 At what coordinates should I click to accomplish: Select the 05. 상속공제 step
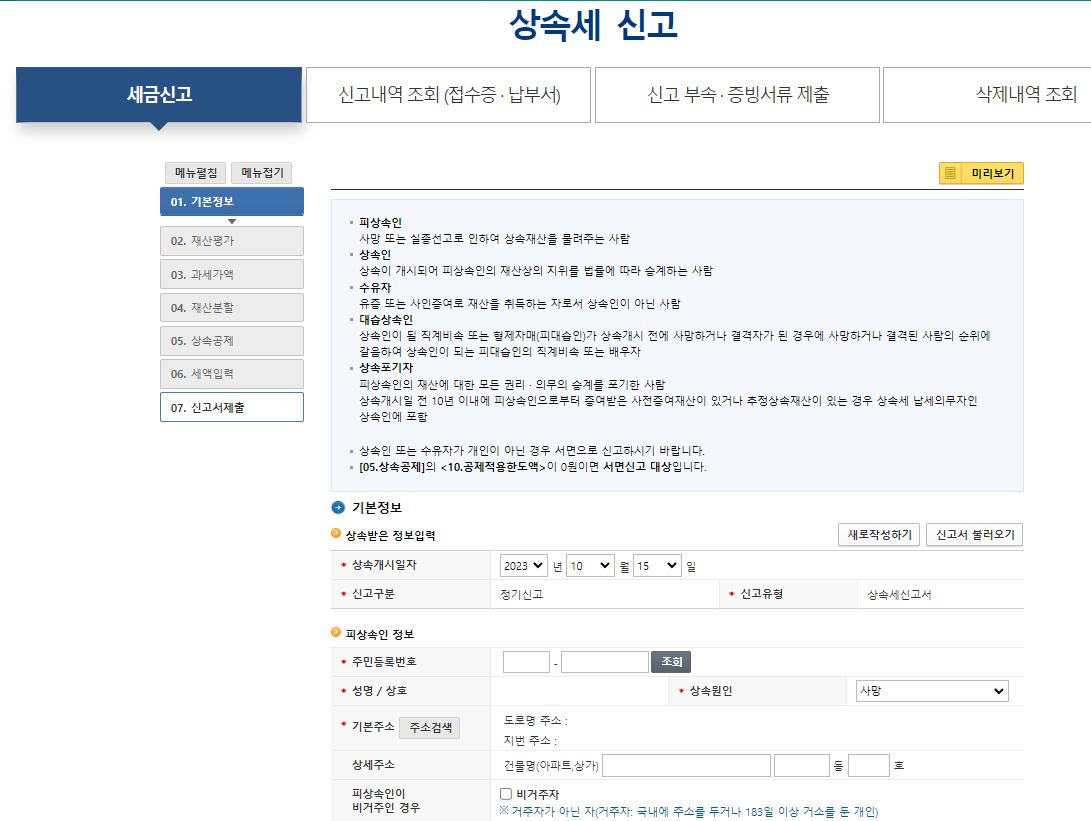point(232,340)
